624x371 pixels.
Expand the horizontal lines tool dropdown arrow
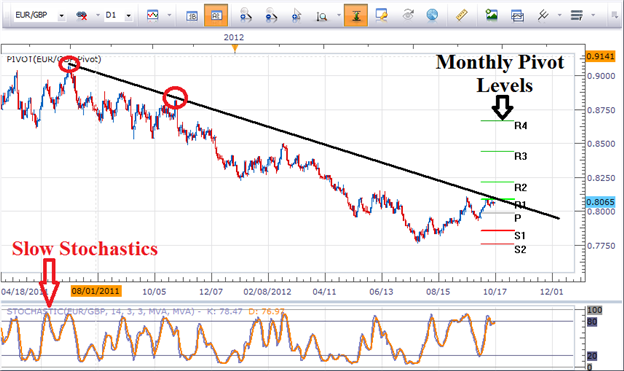tap(593, 16)
